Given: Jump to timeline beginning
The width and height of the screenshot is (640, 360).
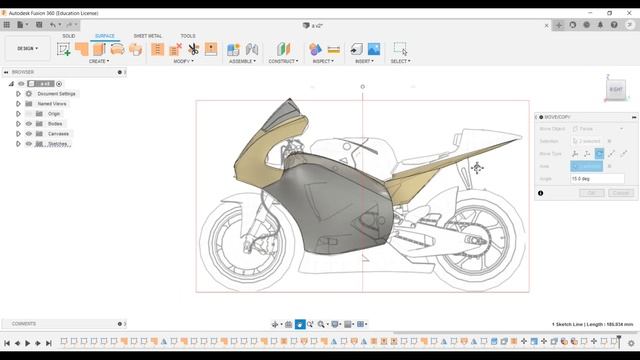Looking at the screenshot, I should coord(7,343).
